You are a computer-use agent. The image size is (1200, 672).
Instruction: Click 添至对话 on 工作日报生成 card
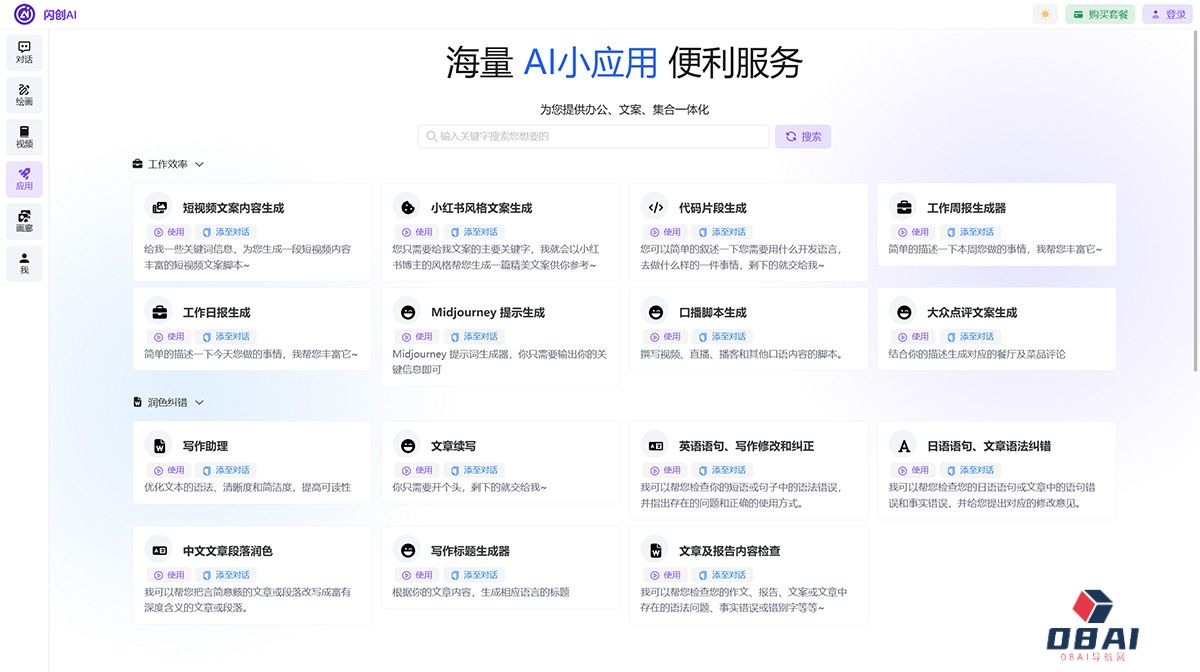[x=226, y=336]
